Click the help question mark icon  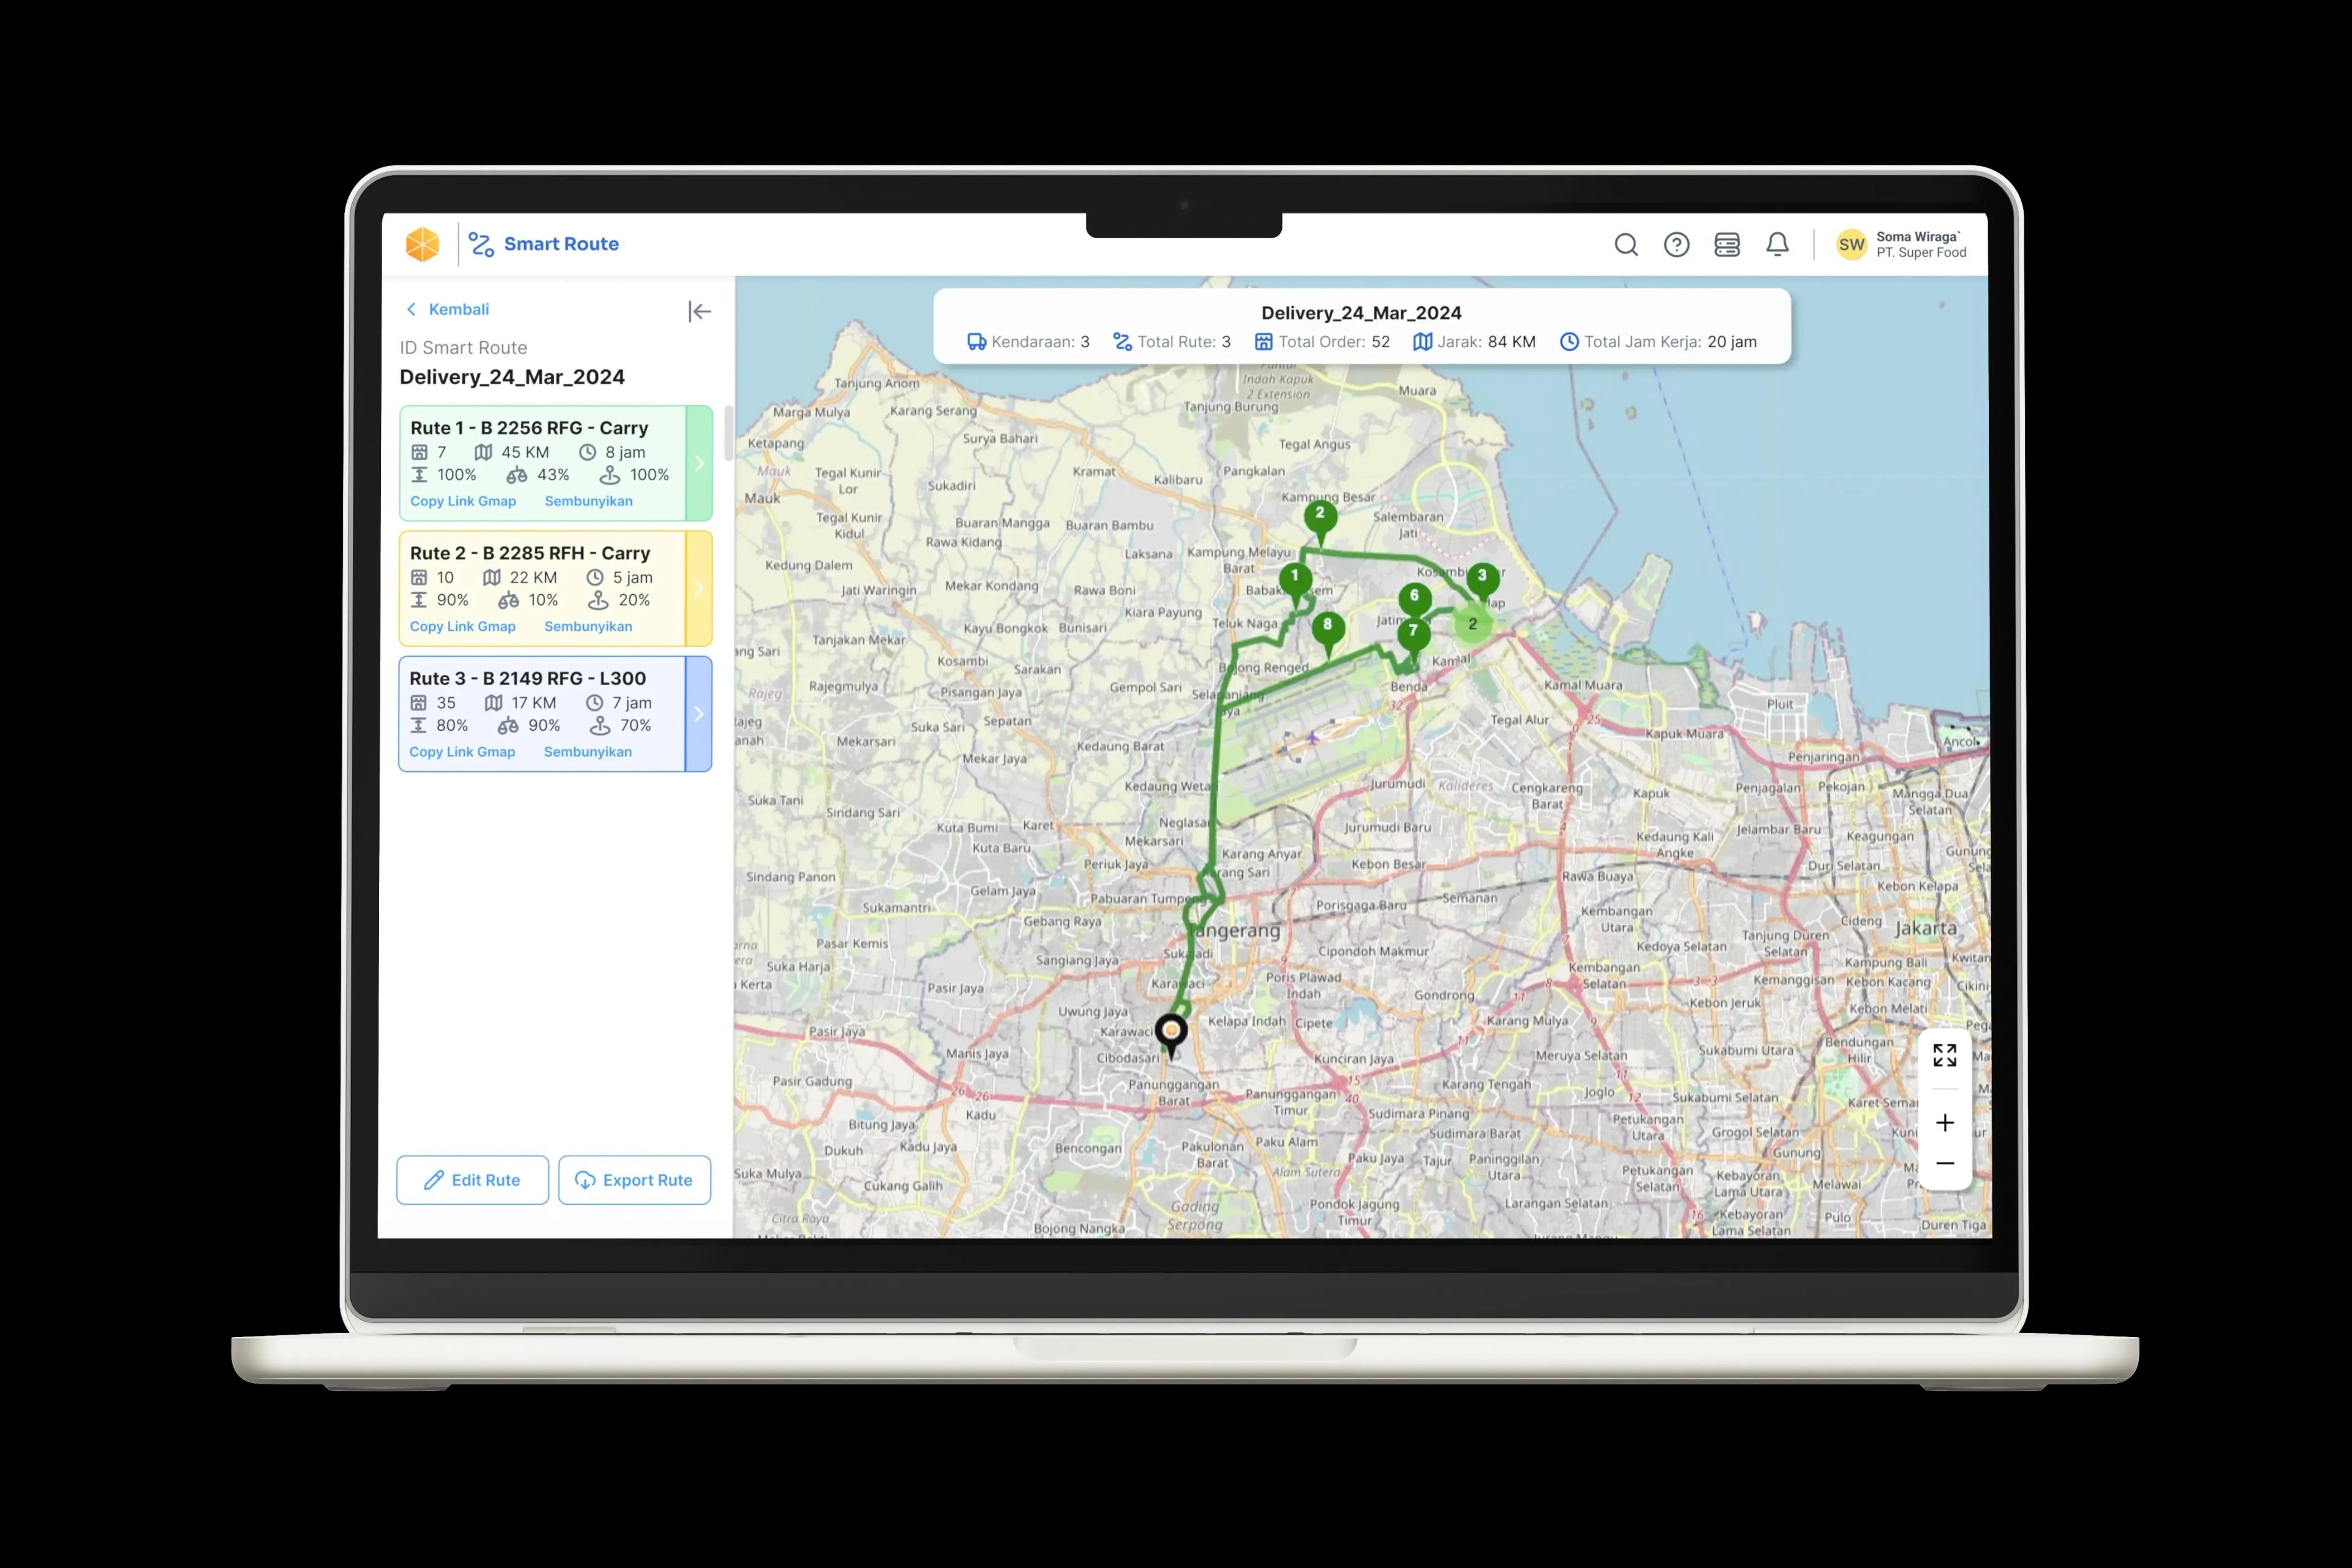point(1677,245)
